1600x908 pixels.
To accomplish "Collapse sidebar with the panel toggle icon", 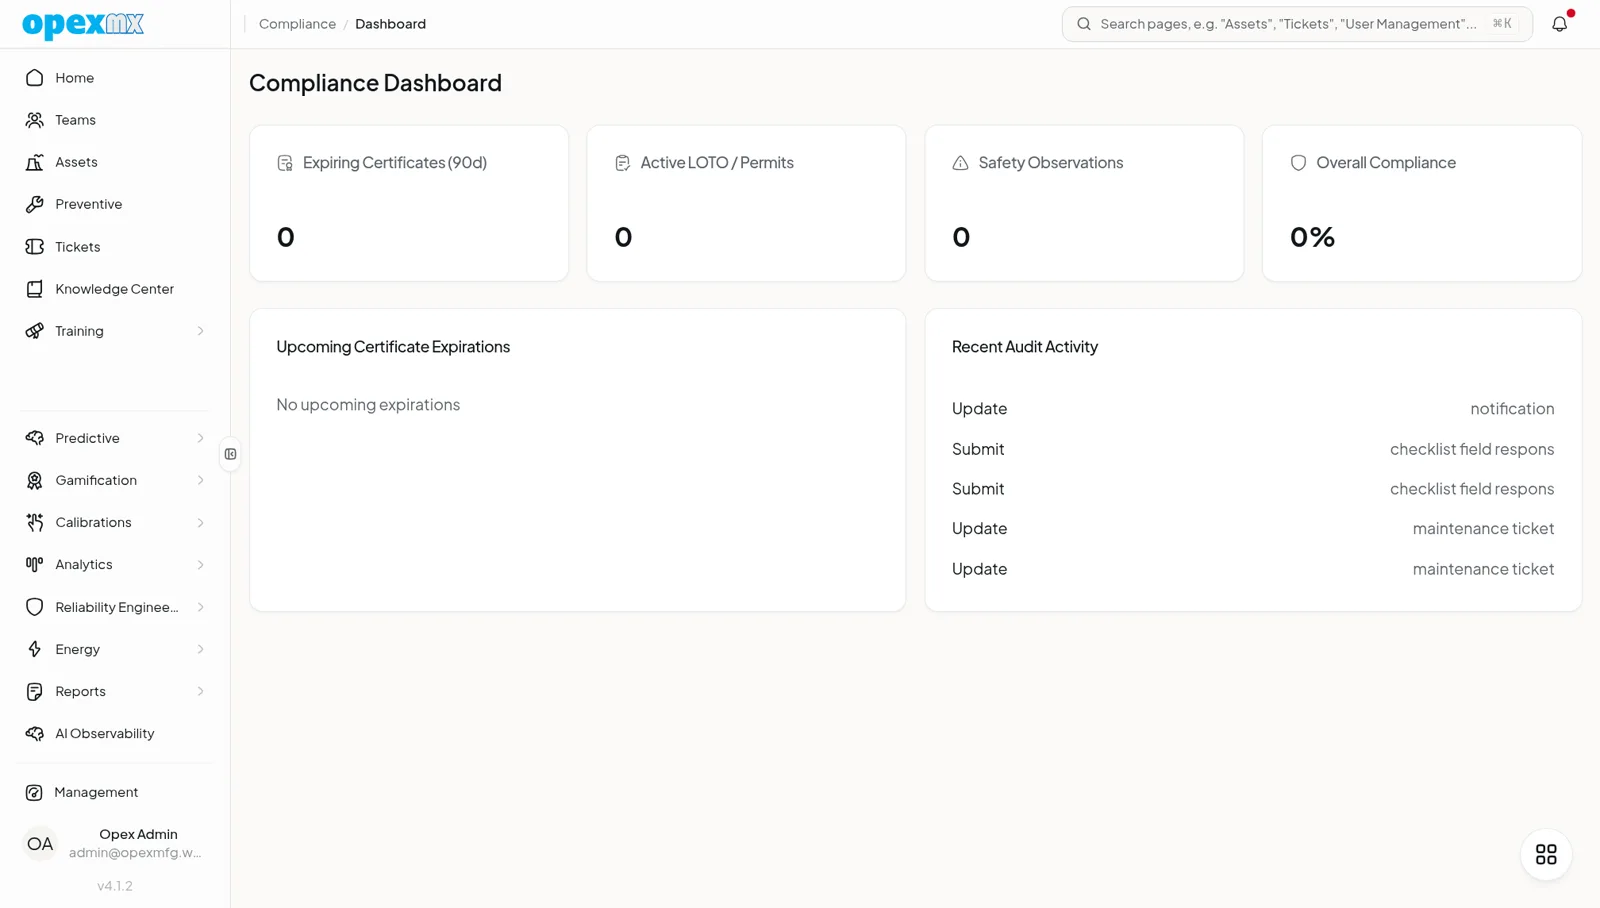I will click(231, 454).
